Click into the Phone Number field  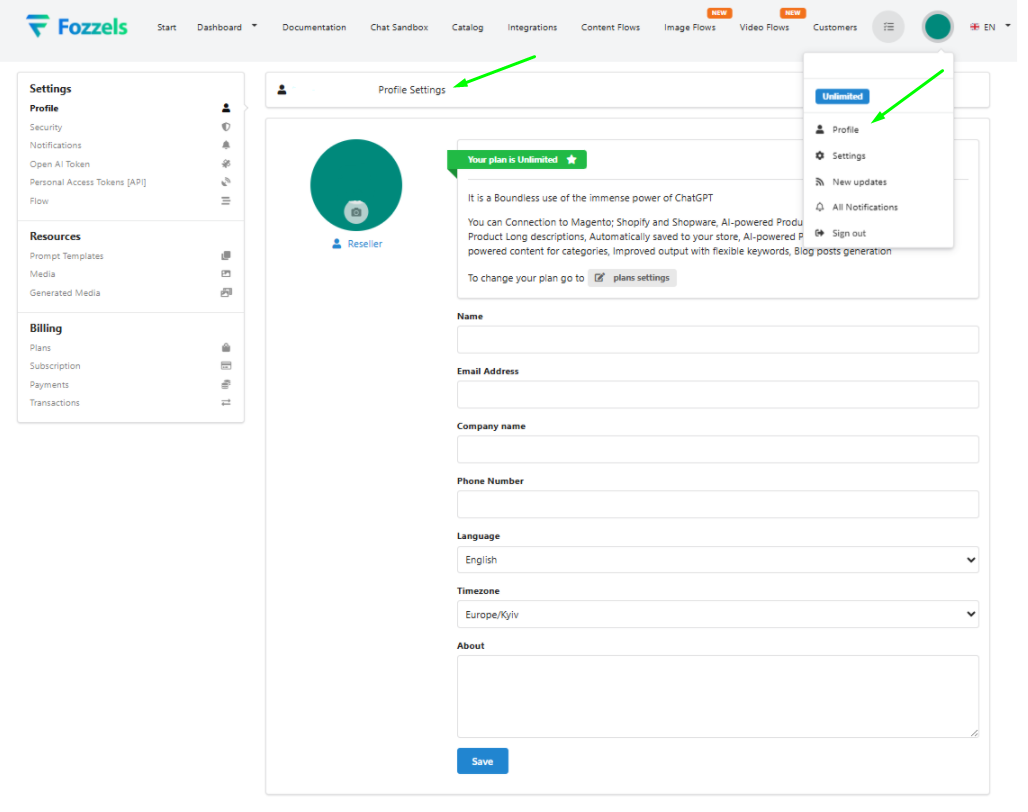pyautogui.click(x=718, y=505)
